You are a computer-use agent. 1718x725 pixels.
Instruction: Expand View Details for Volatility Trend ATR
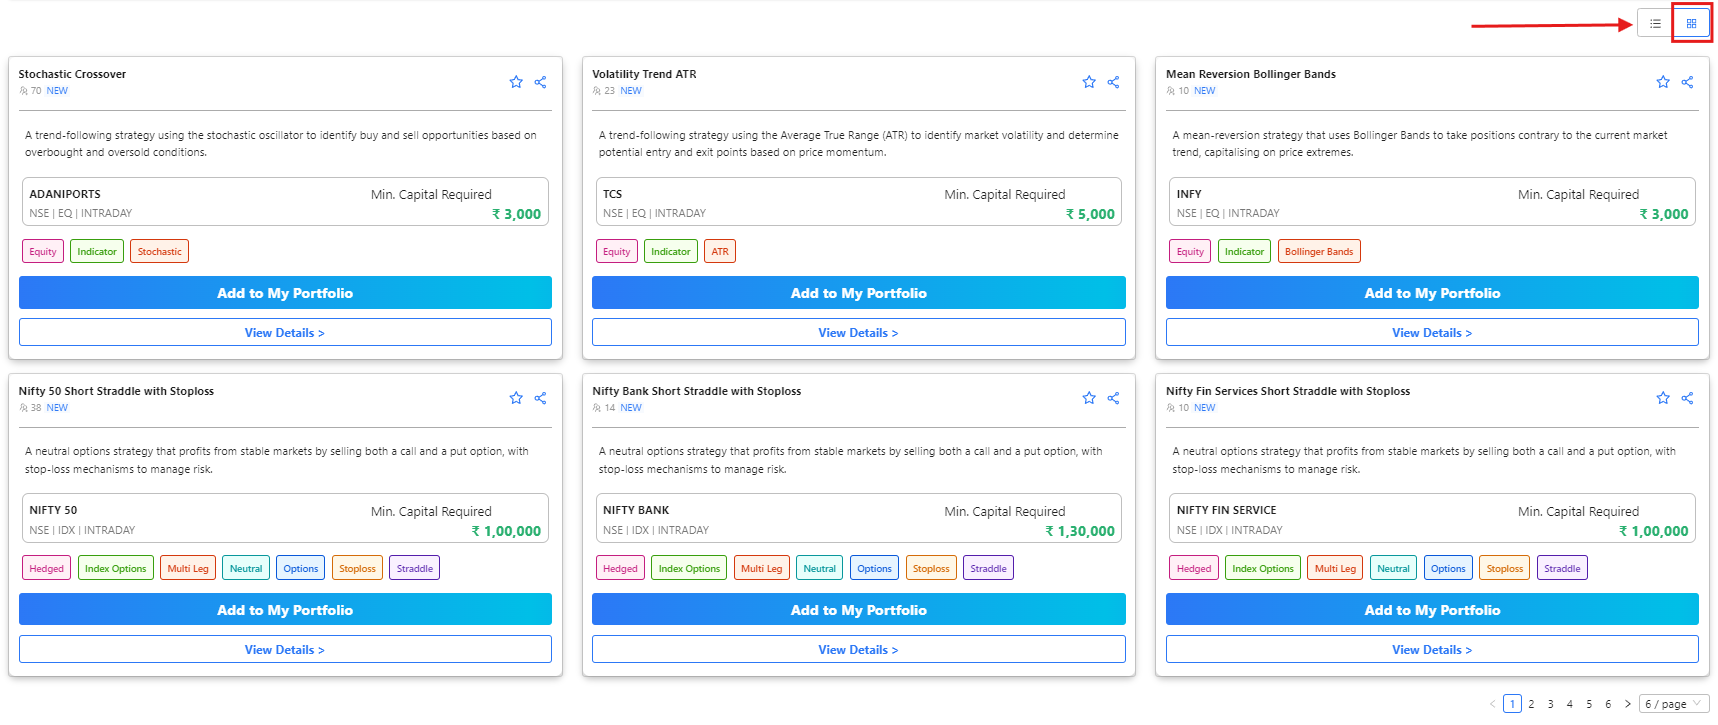pyautogui.click(x=858, y=333)
